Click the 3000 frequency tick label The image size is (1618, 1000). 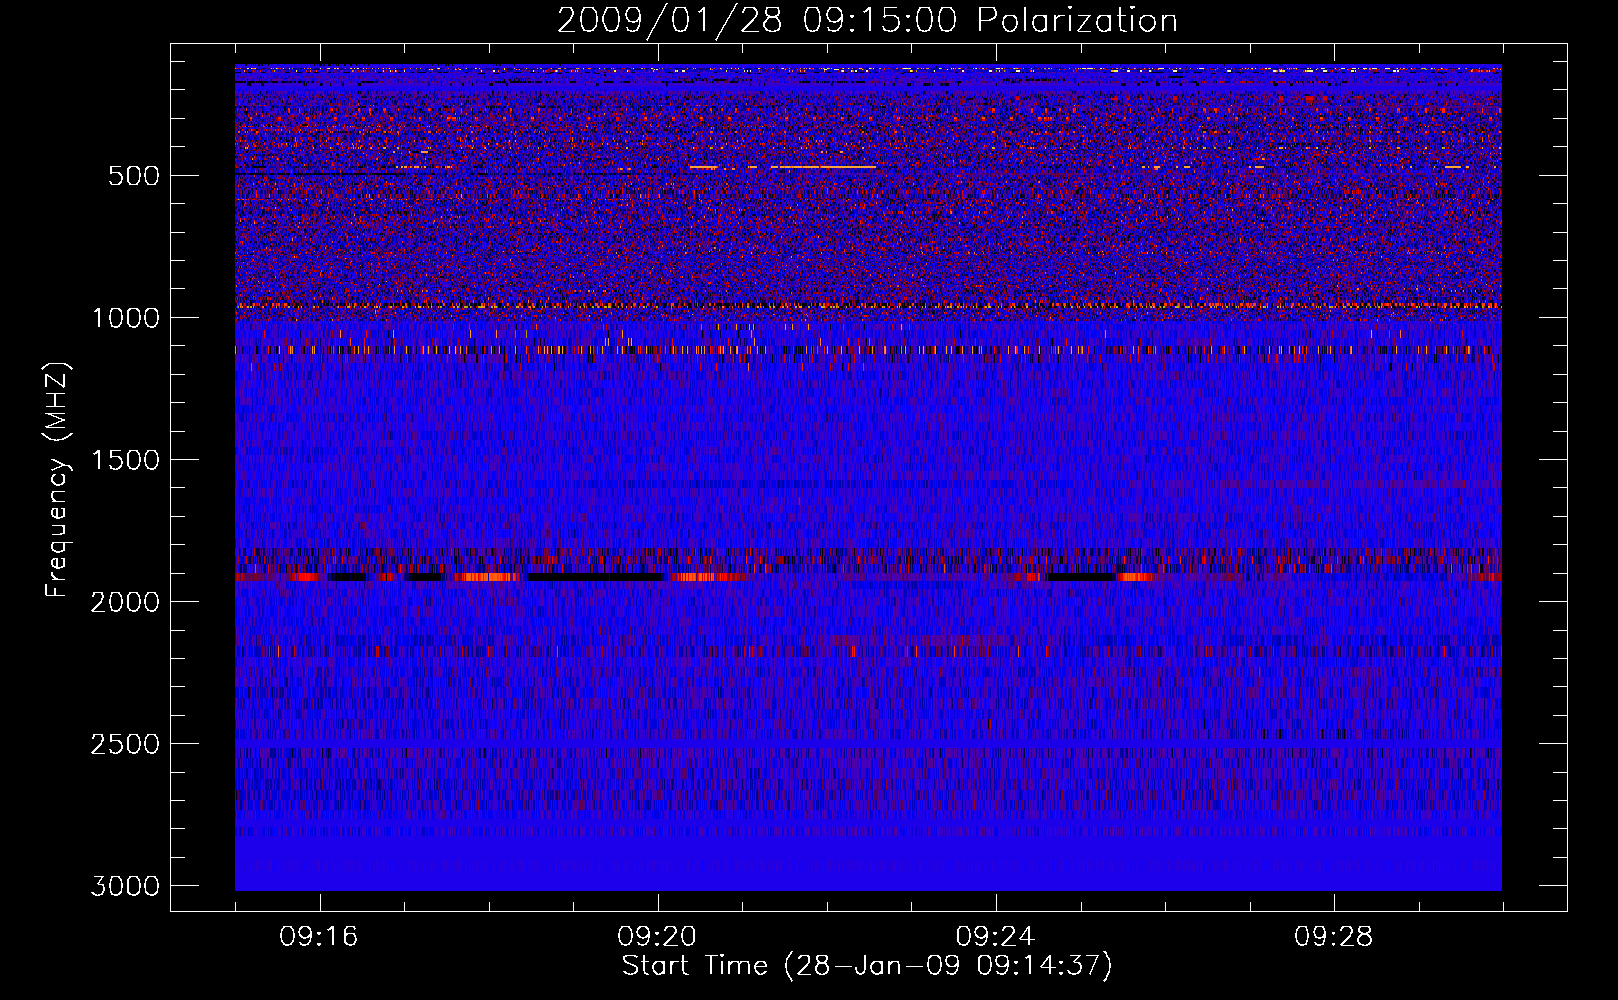tap(125, 886)
